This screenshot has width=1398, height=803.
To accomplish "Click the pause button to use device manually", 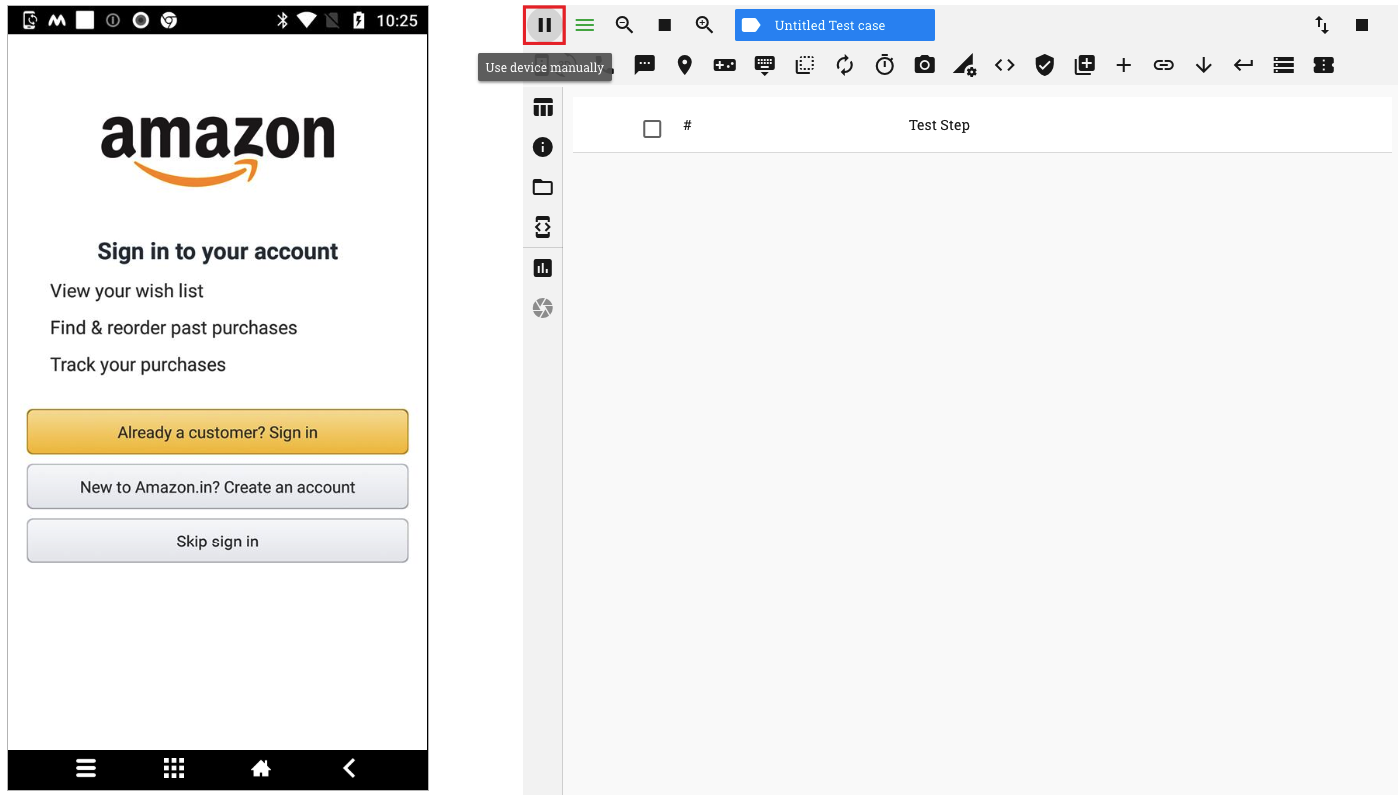I will [x=545, y=25].
